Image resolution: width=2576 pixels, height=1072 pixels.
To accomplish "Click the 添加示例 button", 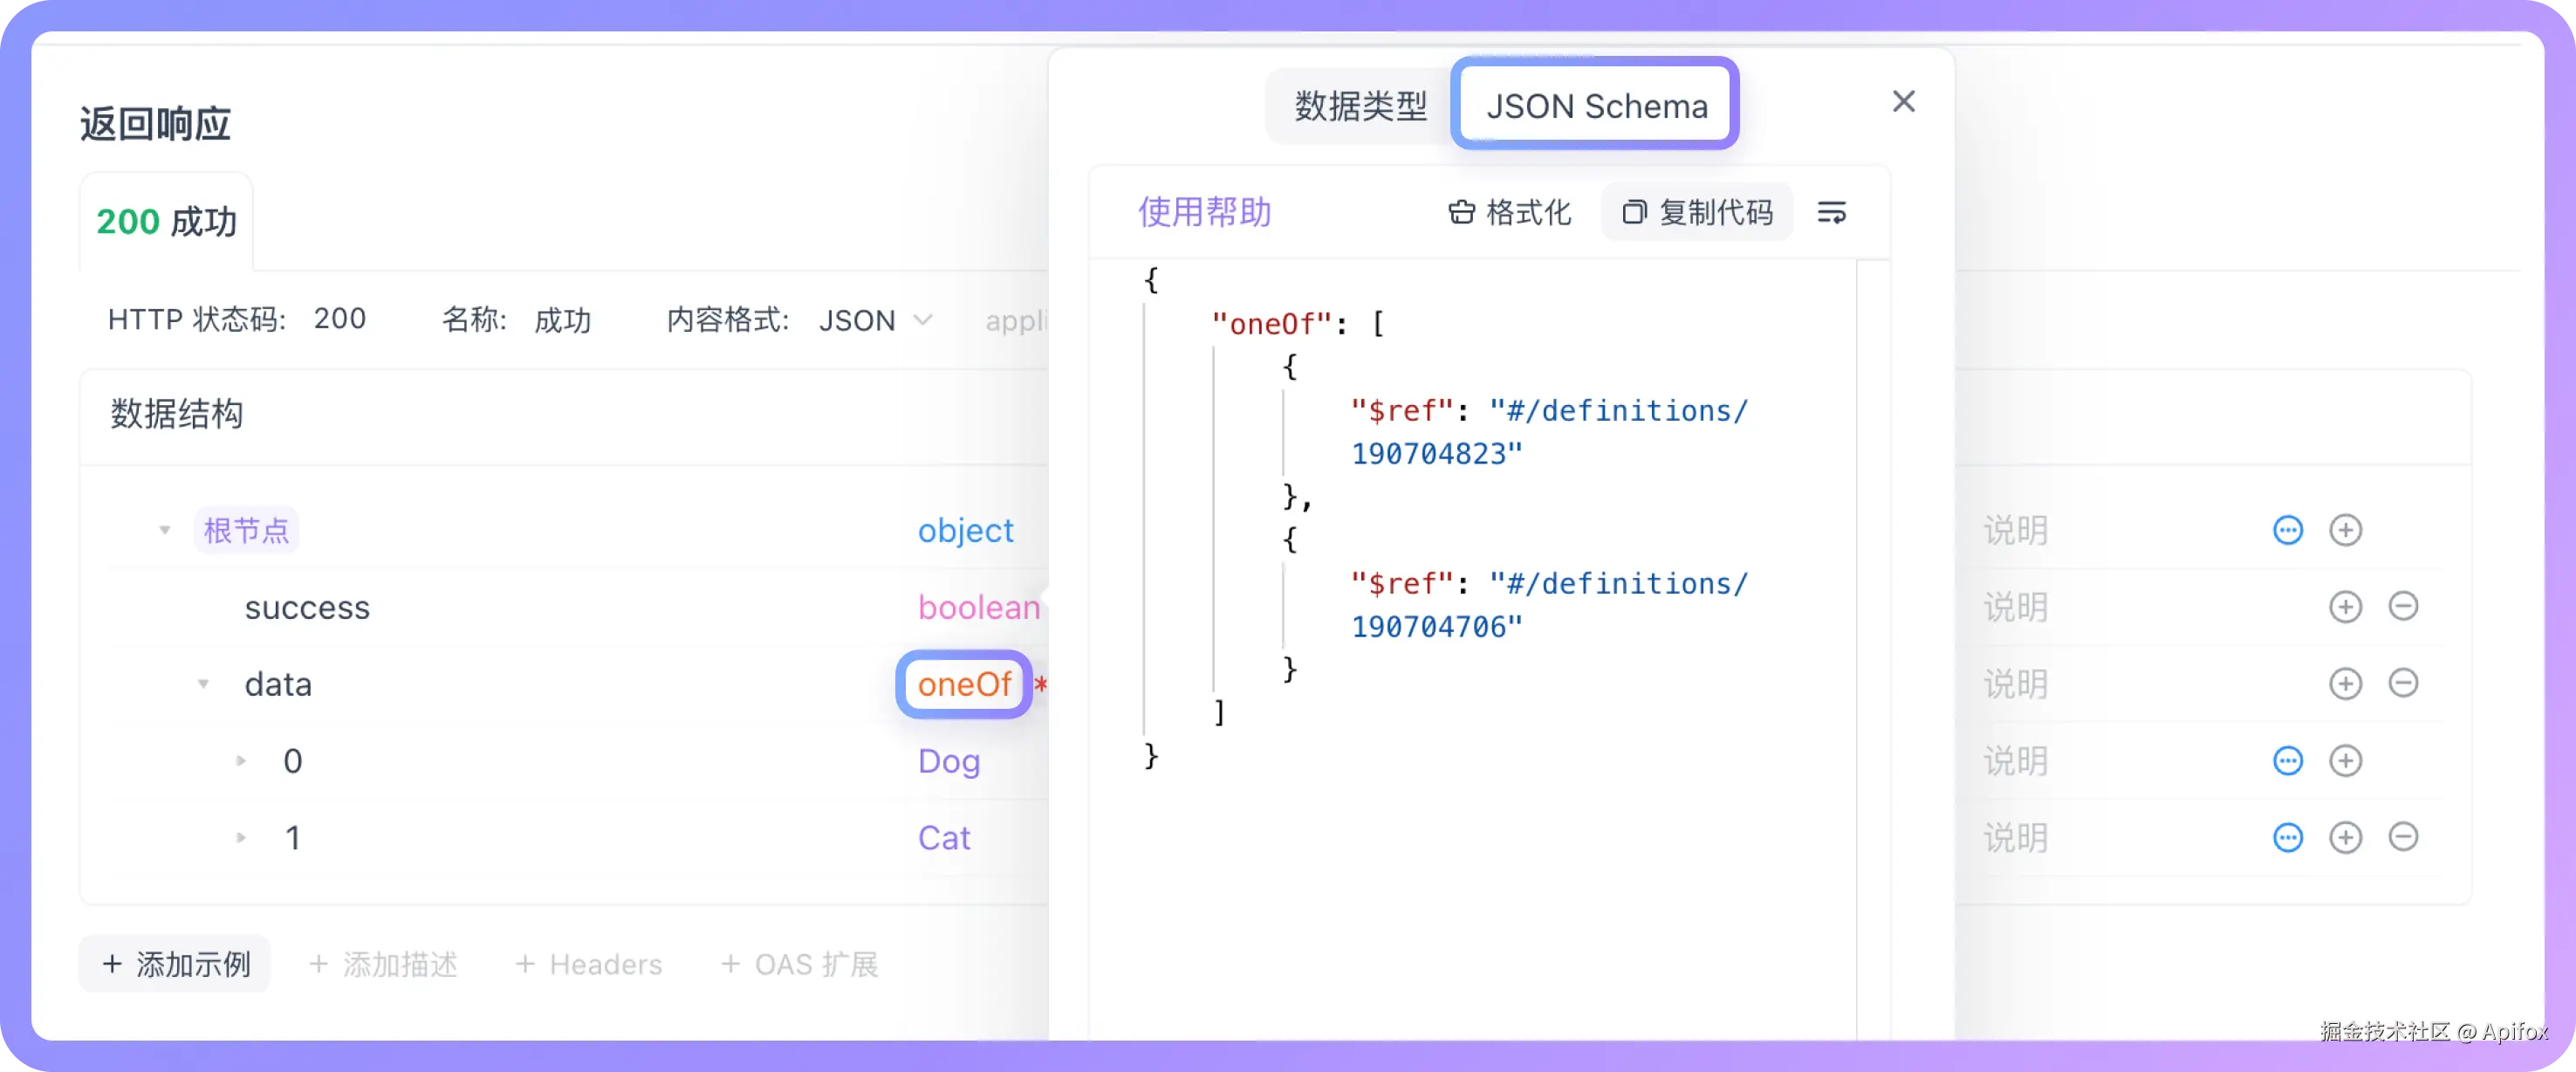I will pyautogui.click(x=174, y=963).
